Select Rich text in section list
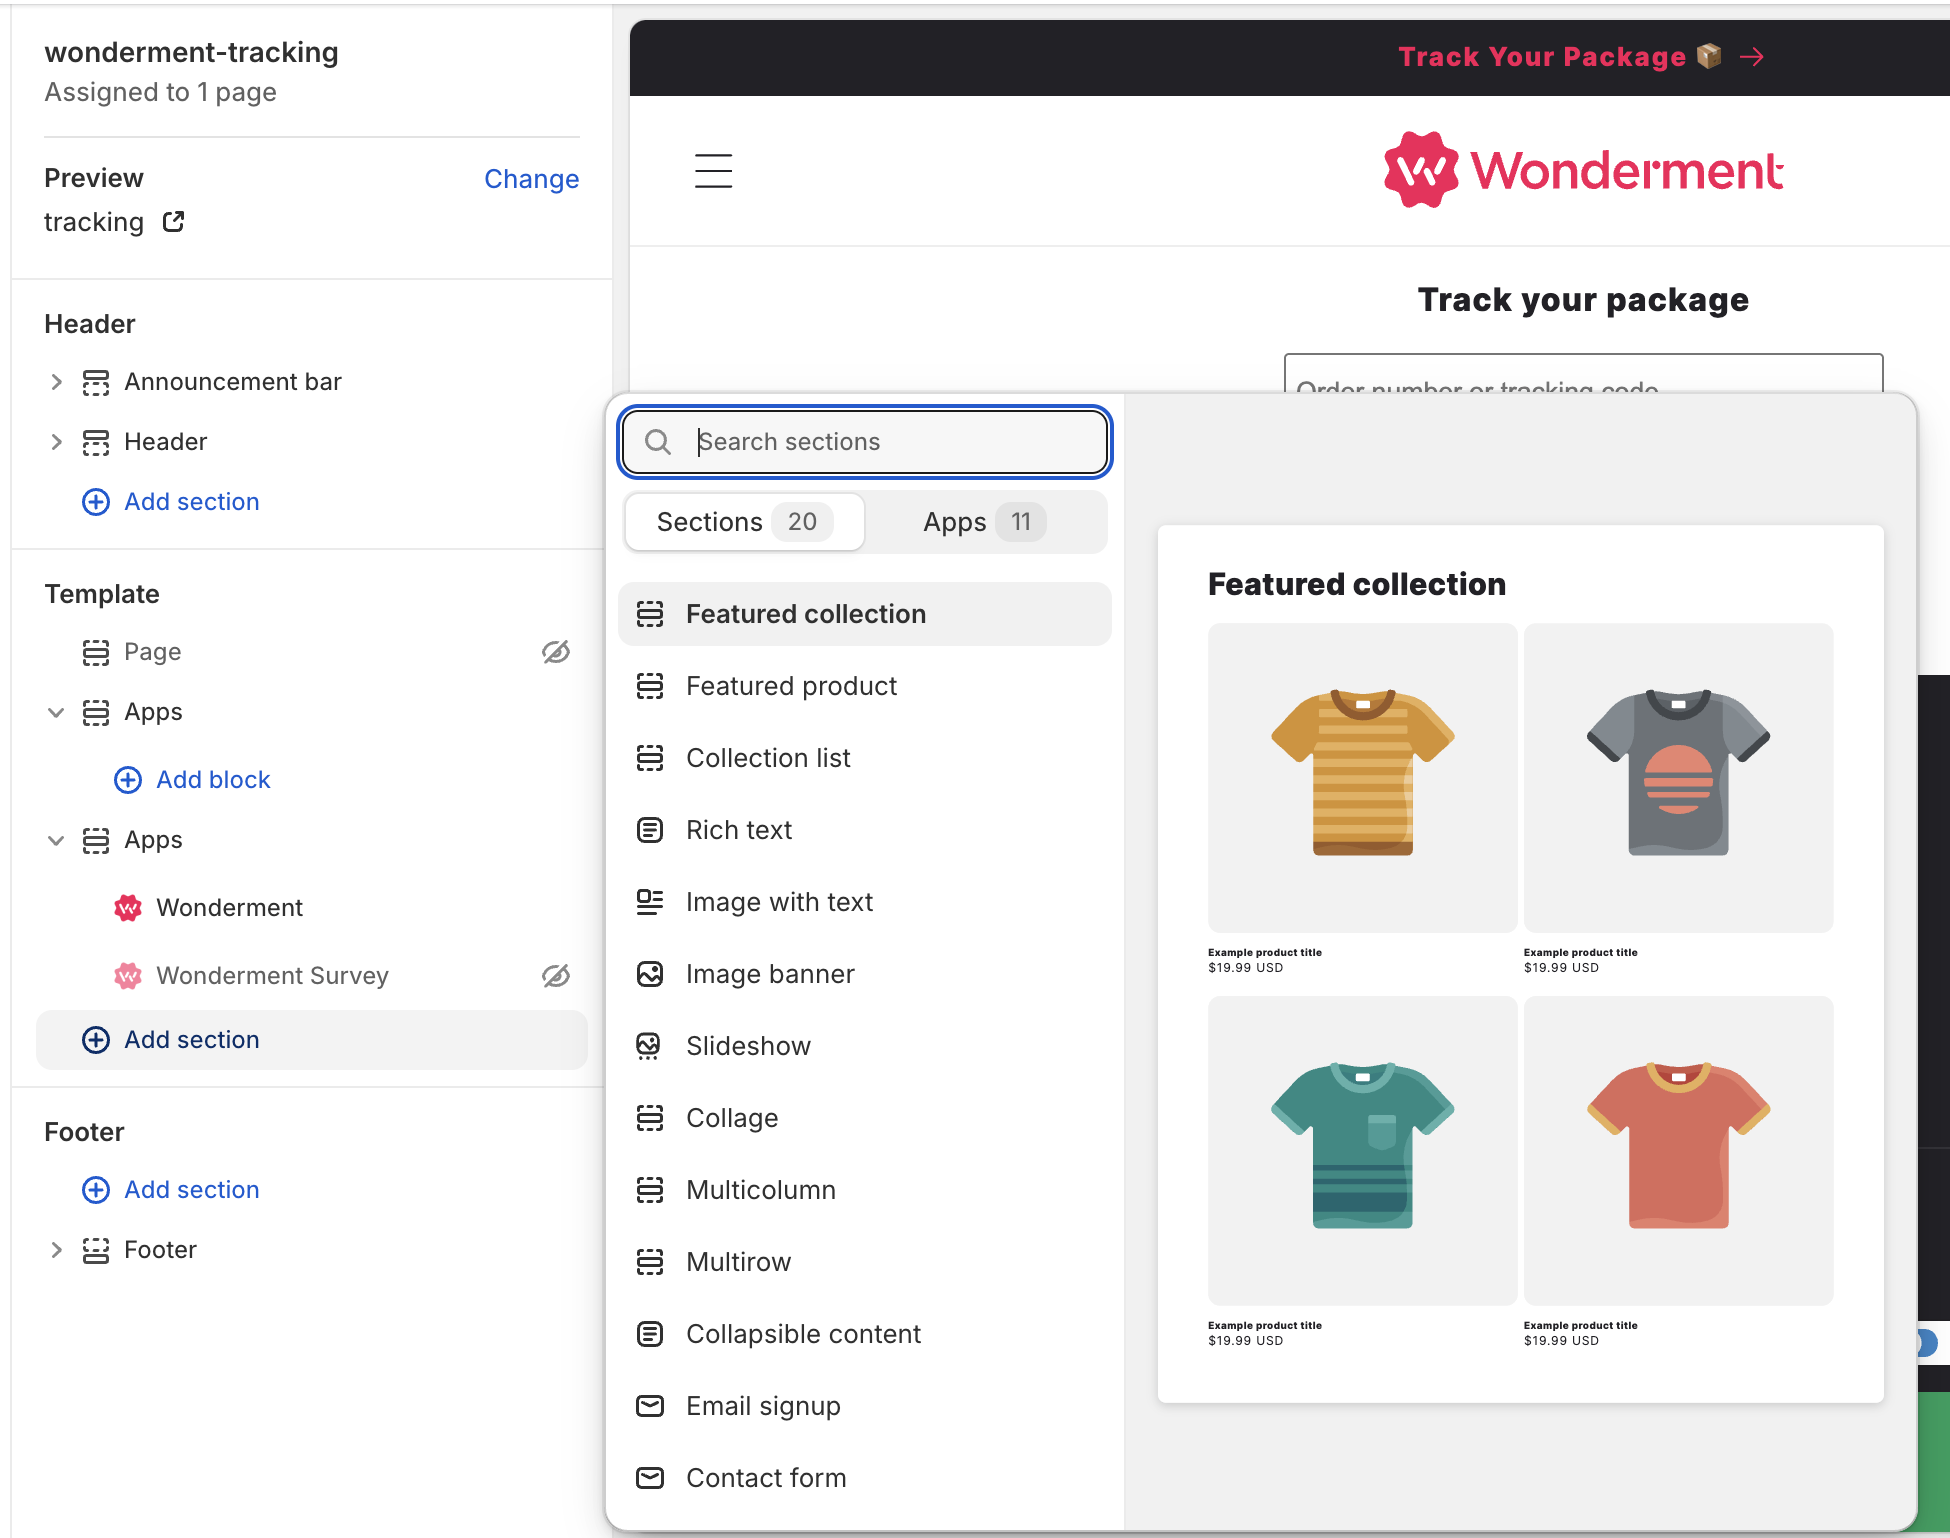 (x=865, y=830)
